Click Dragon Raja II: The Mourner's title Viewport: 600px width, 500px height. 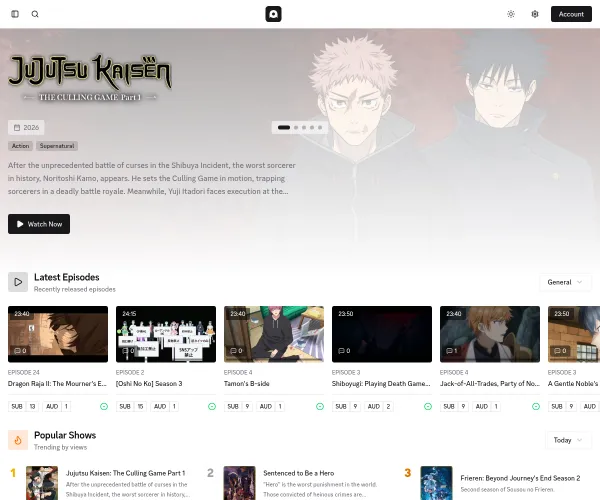(57, 384)
